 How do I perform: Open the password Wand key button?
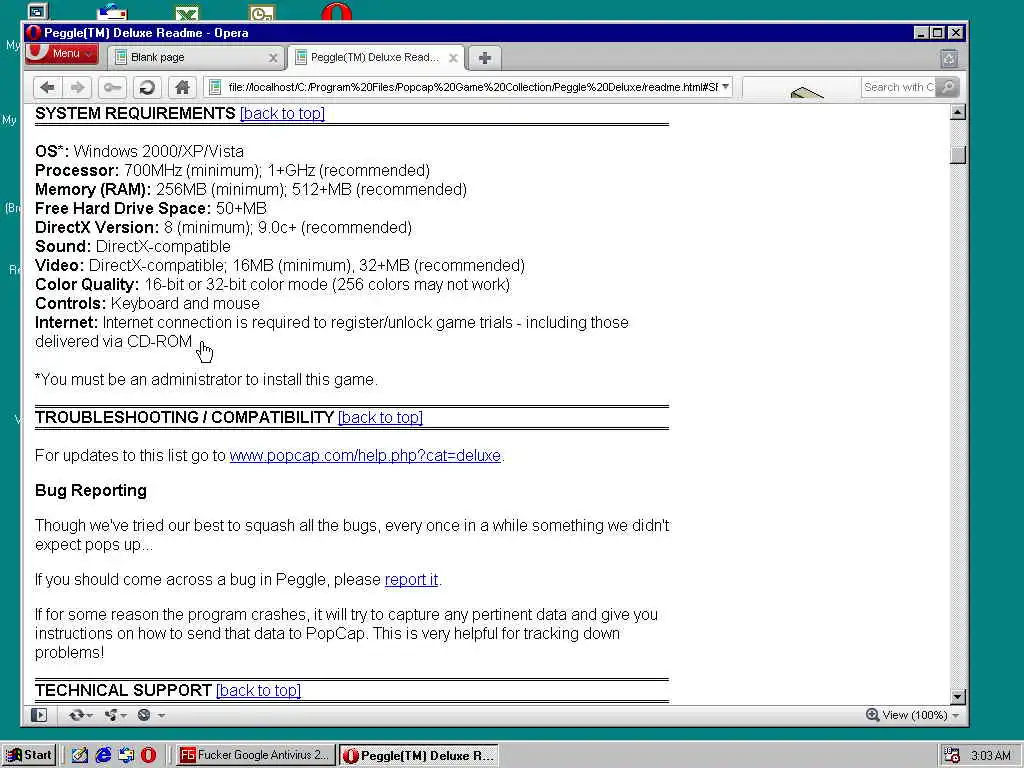point(112,87)
